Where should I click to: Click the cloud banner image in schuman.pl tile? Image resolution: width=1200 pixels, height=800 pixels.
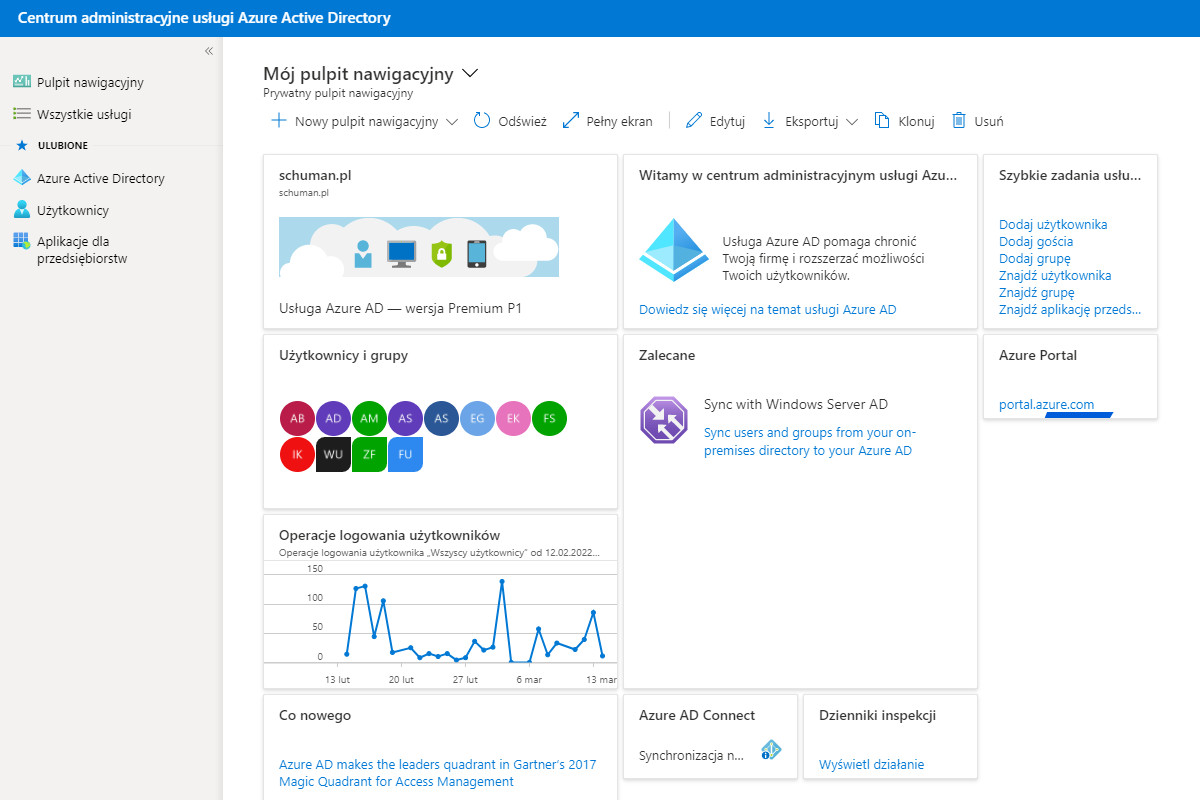click(419, 247)
